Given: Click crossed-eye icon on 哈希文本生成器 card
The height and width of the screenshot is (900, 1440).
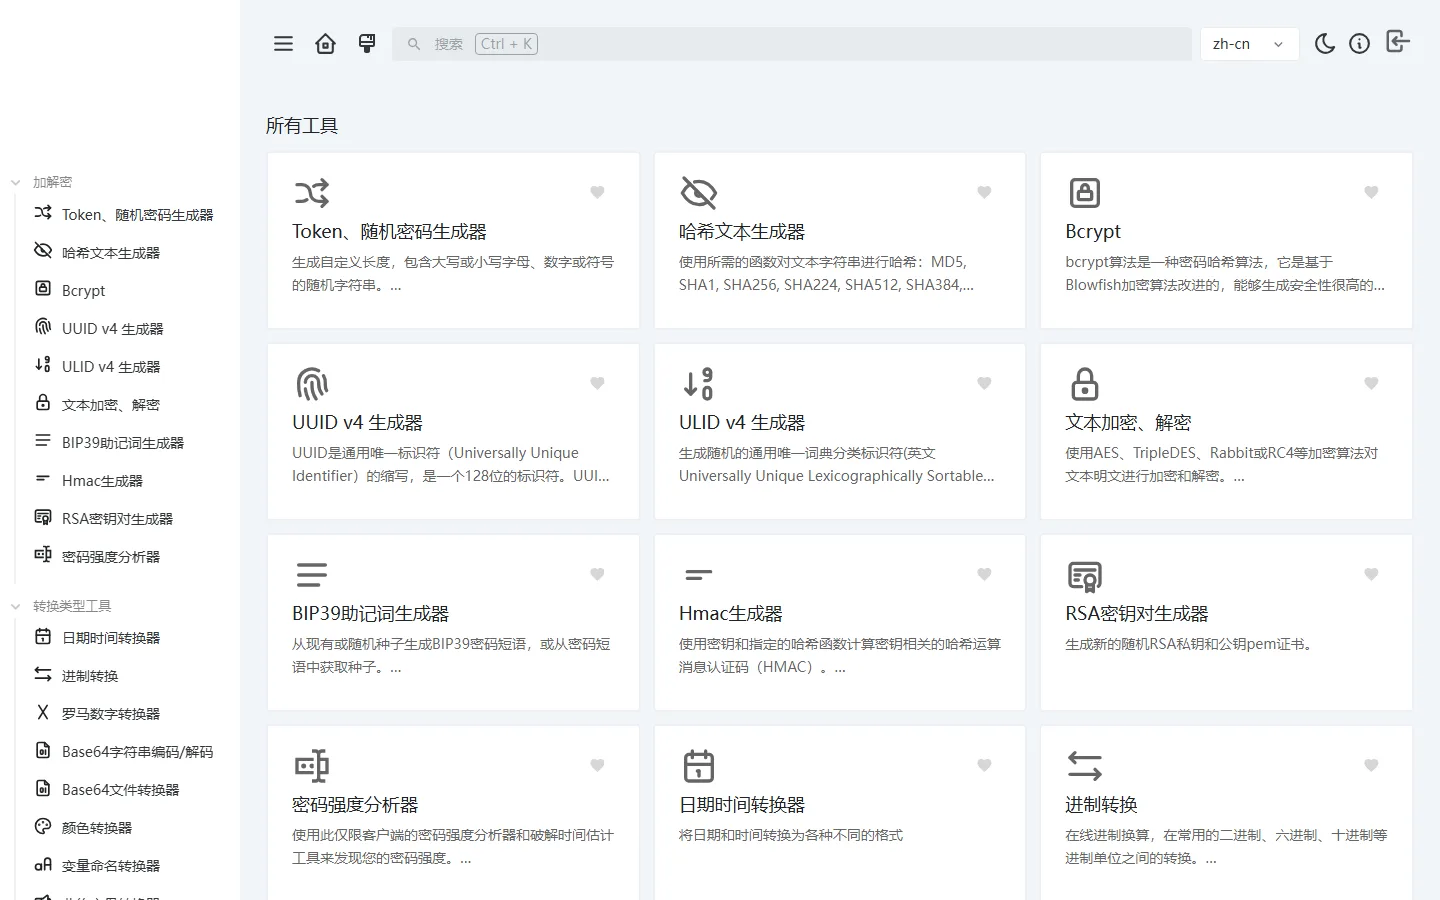Looking at the screenshot, I should tap(699, 193).
